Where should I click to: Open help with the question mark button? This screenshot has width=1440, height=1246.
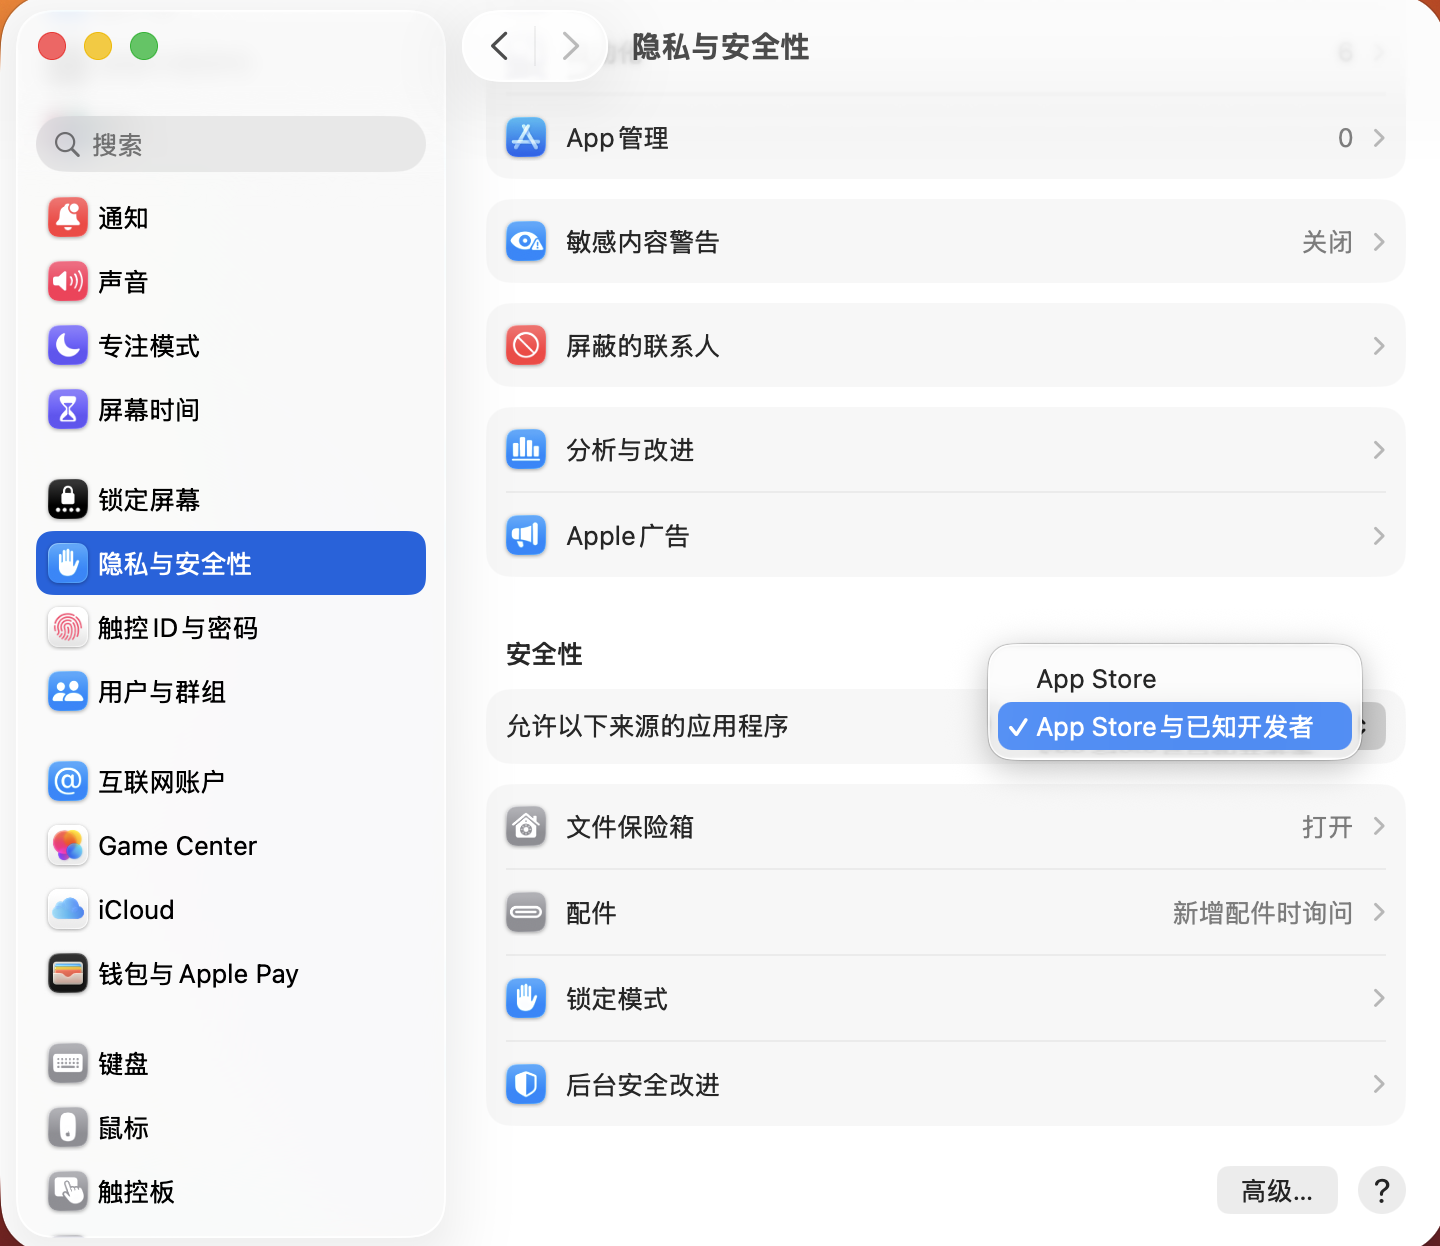tap(1382, 1191)
